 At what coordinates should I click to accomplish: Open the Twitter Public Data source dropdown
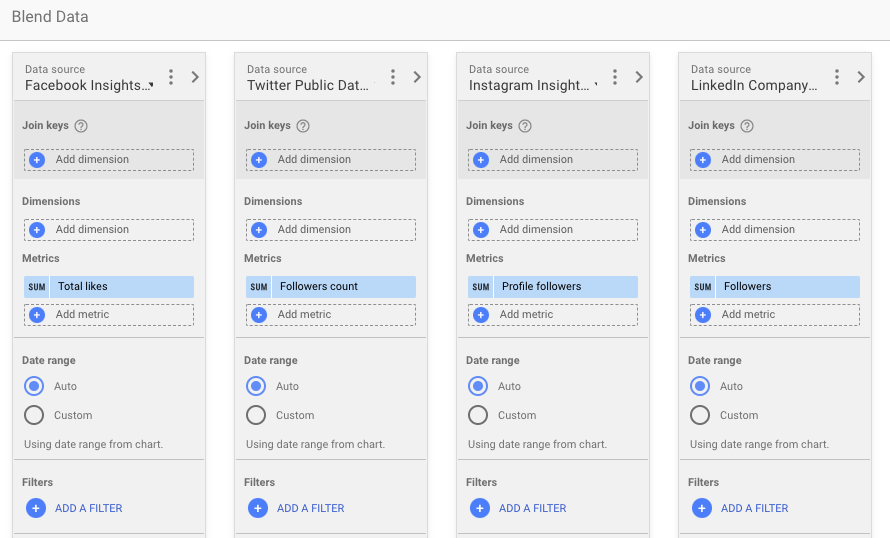click(309, 85)
